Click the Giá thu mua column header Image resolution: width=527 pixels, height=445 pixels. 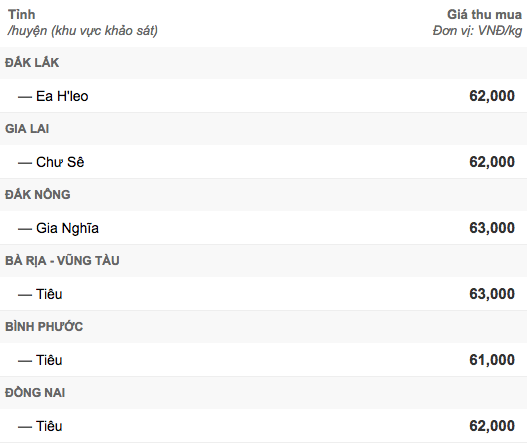point(484,14)
